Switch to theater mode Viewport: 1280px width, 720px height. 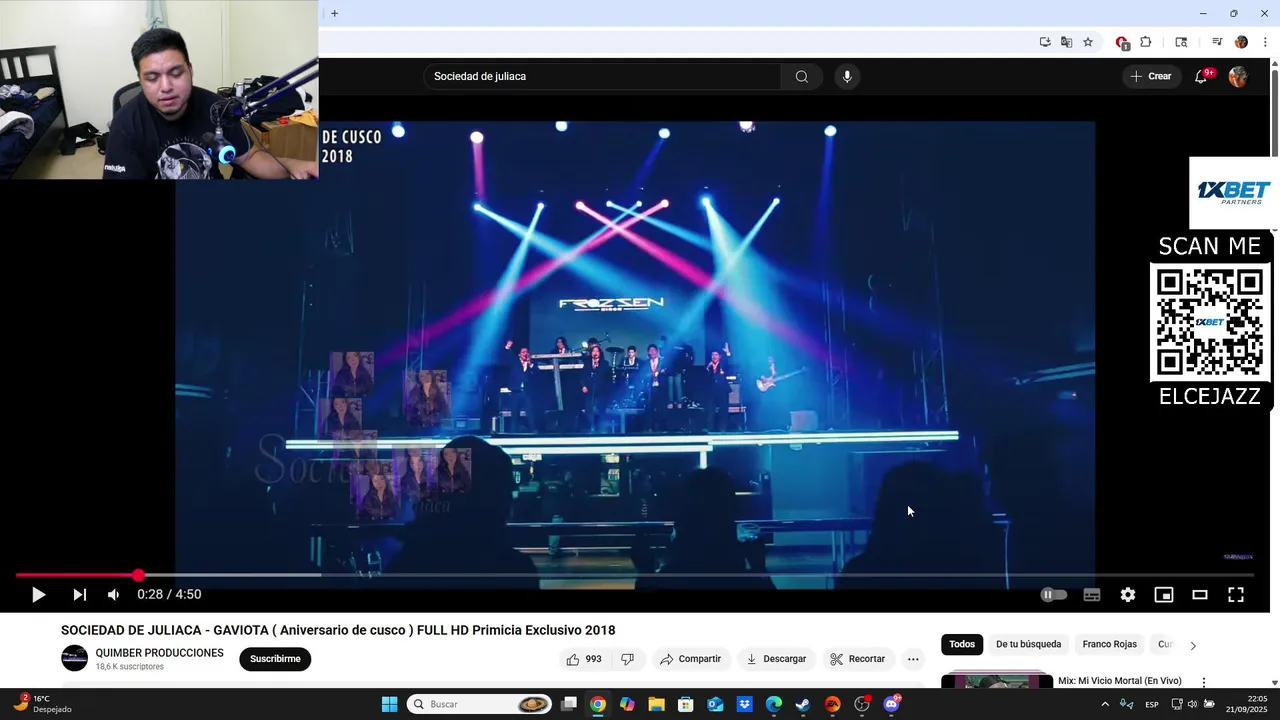tap(1200, 595)
